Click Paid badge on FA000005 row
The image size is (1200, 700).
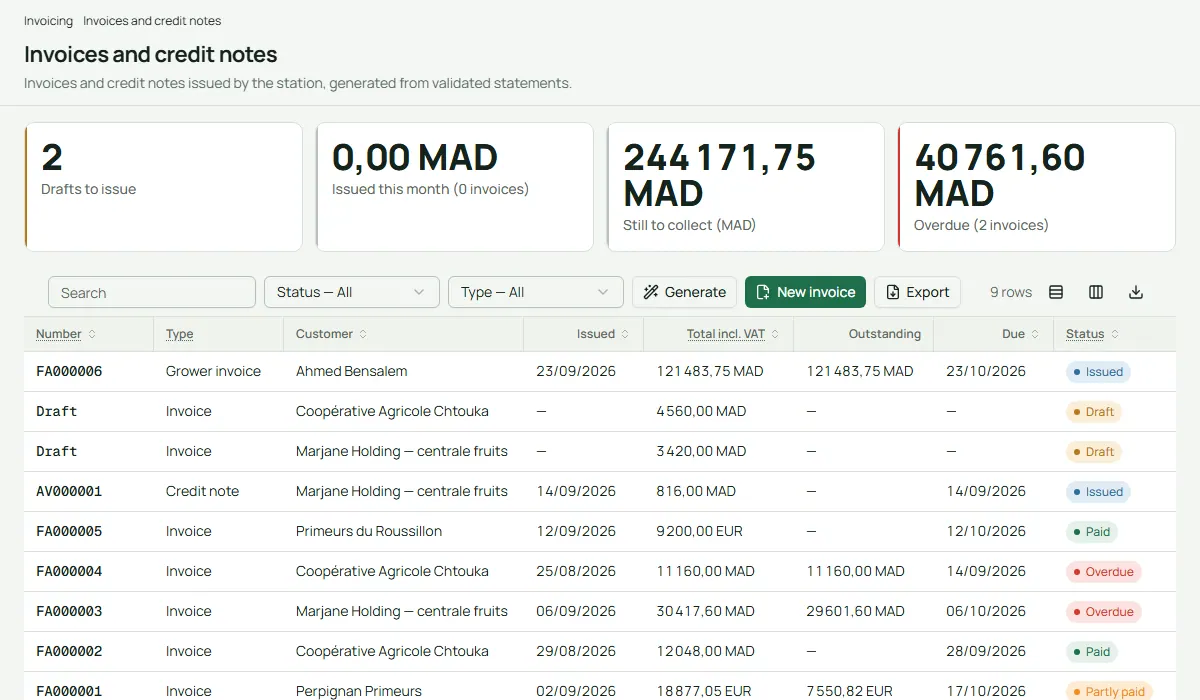[x=1092, y=531]
